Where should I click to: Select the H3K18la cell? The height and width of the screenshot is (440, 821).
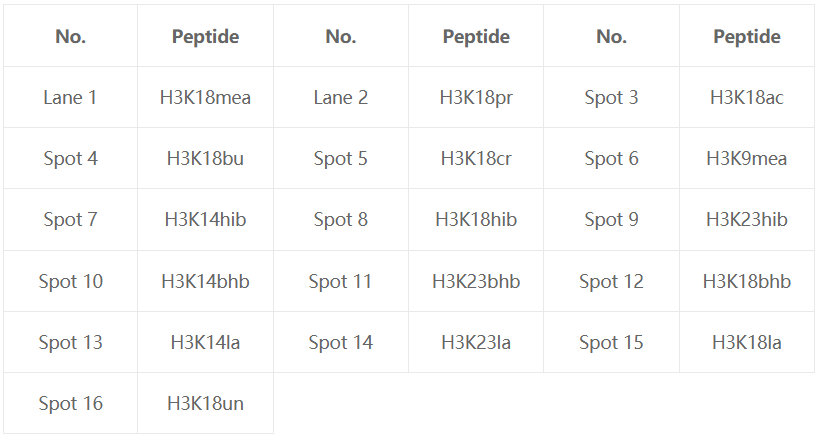coord(747,343)
